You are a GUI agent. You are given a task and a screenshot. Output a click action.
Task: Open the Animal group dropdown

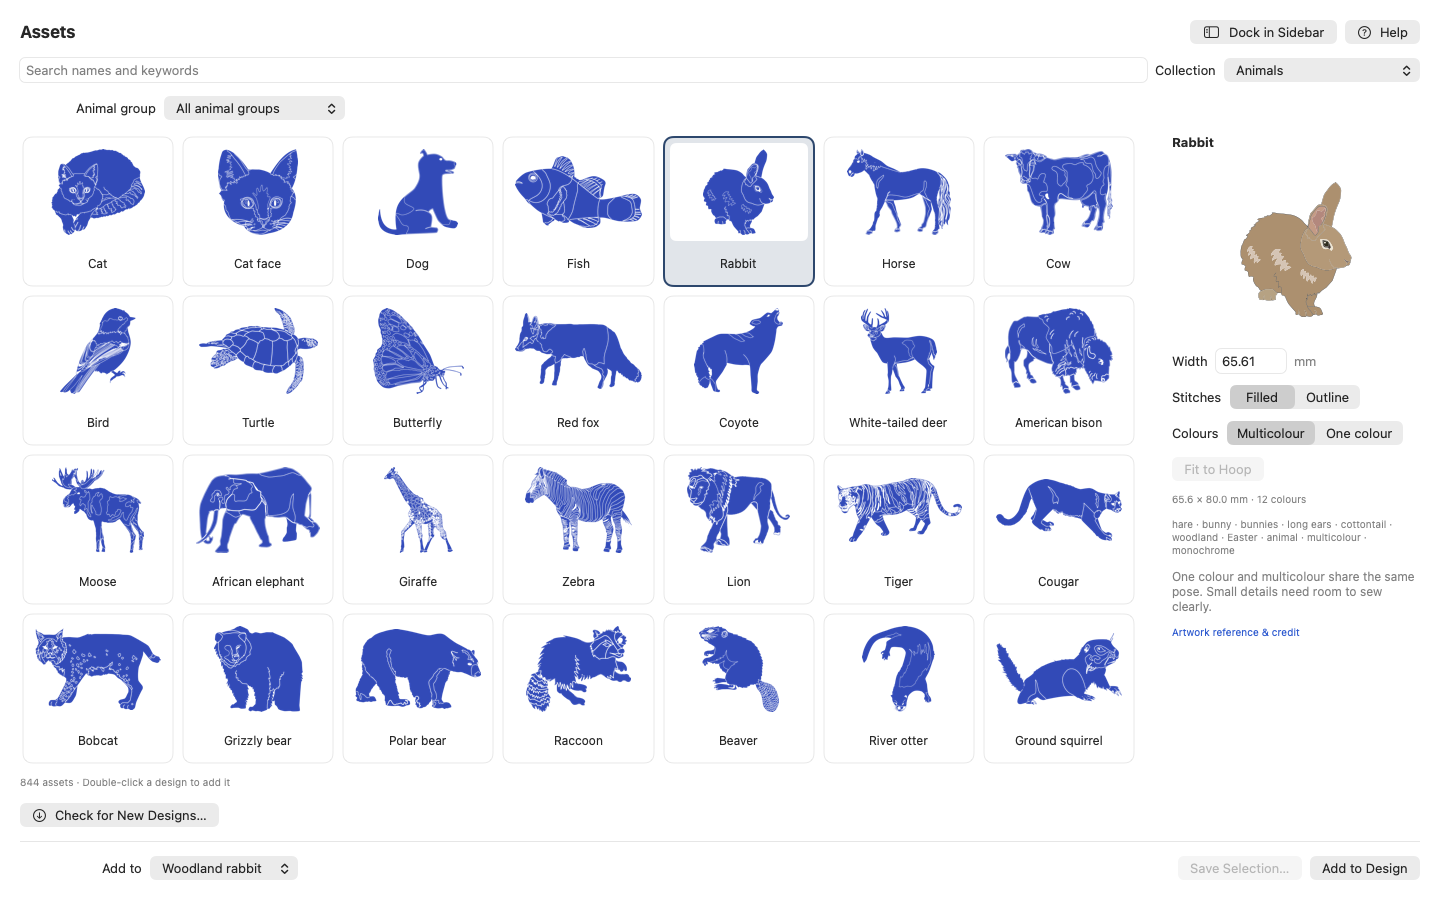254,108
